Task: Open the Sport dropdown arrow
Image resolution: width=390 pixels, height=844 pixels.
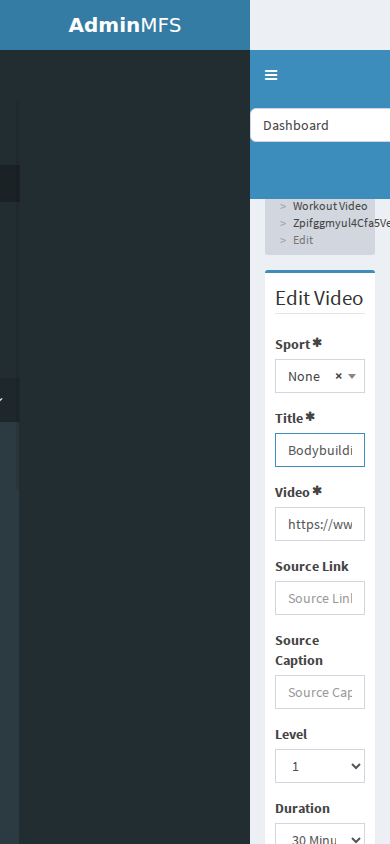Action: pyautogui.click(x=352, y=376)
